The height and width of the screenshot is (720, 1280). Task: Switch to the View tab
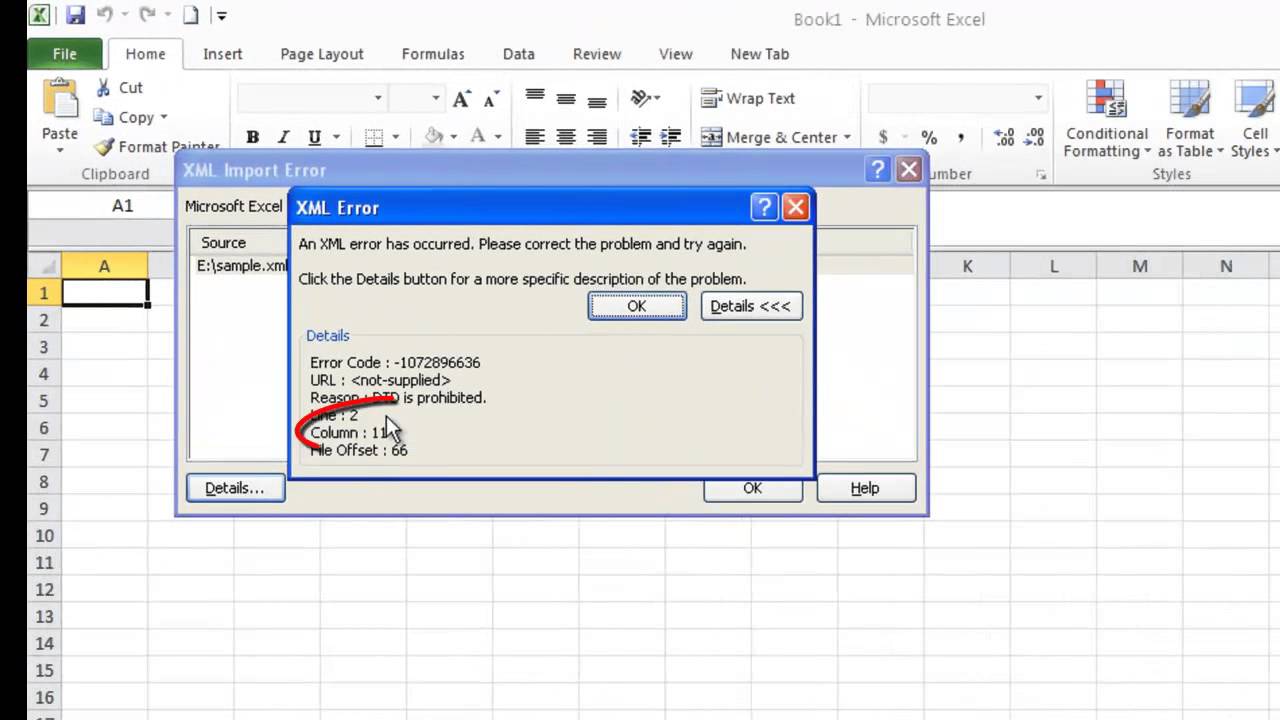click(x=676, y=54)
